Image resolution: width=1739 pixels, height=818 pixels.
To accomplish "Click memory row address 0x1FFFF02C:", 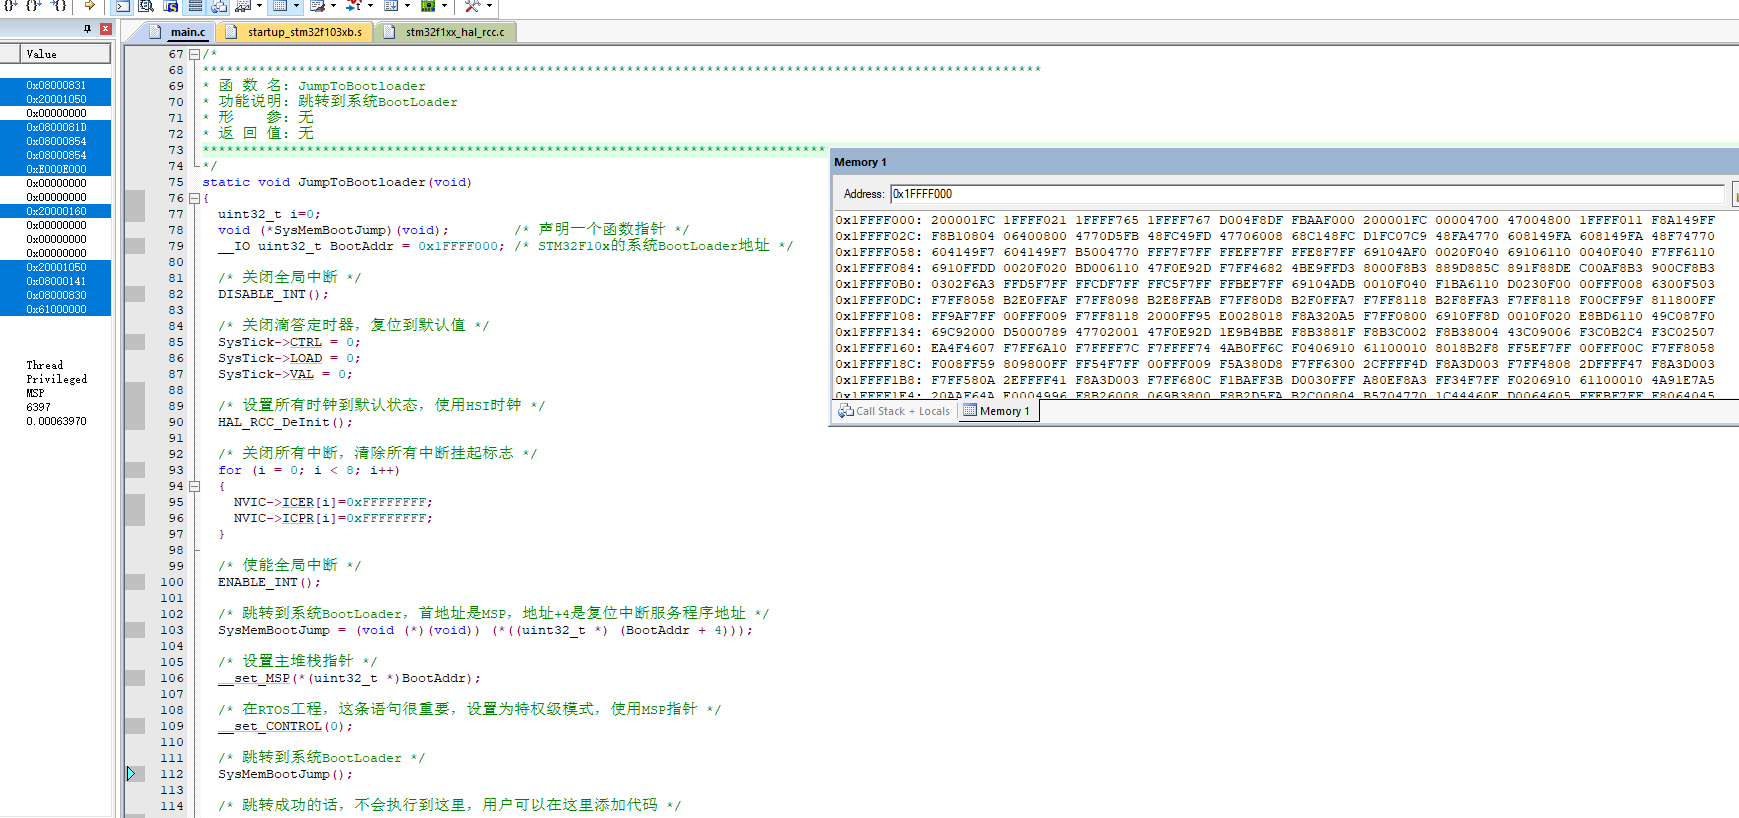I will click(x=878, y=236).
